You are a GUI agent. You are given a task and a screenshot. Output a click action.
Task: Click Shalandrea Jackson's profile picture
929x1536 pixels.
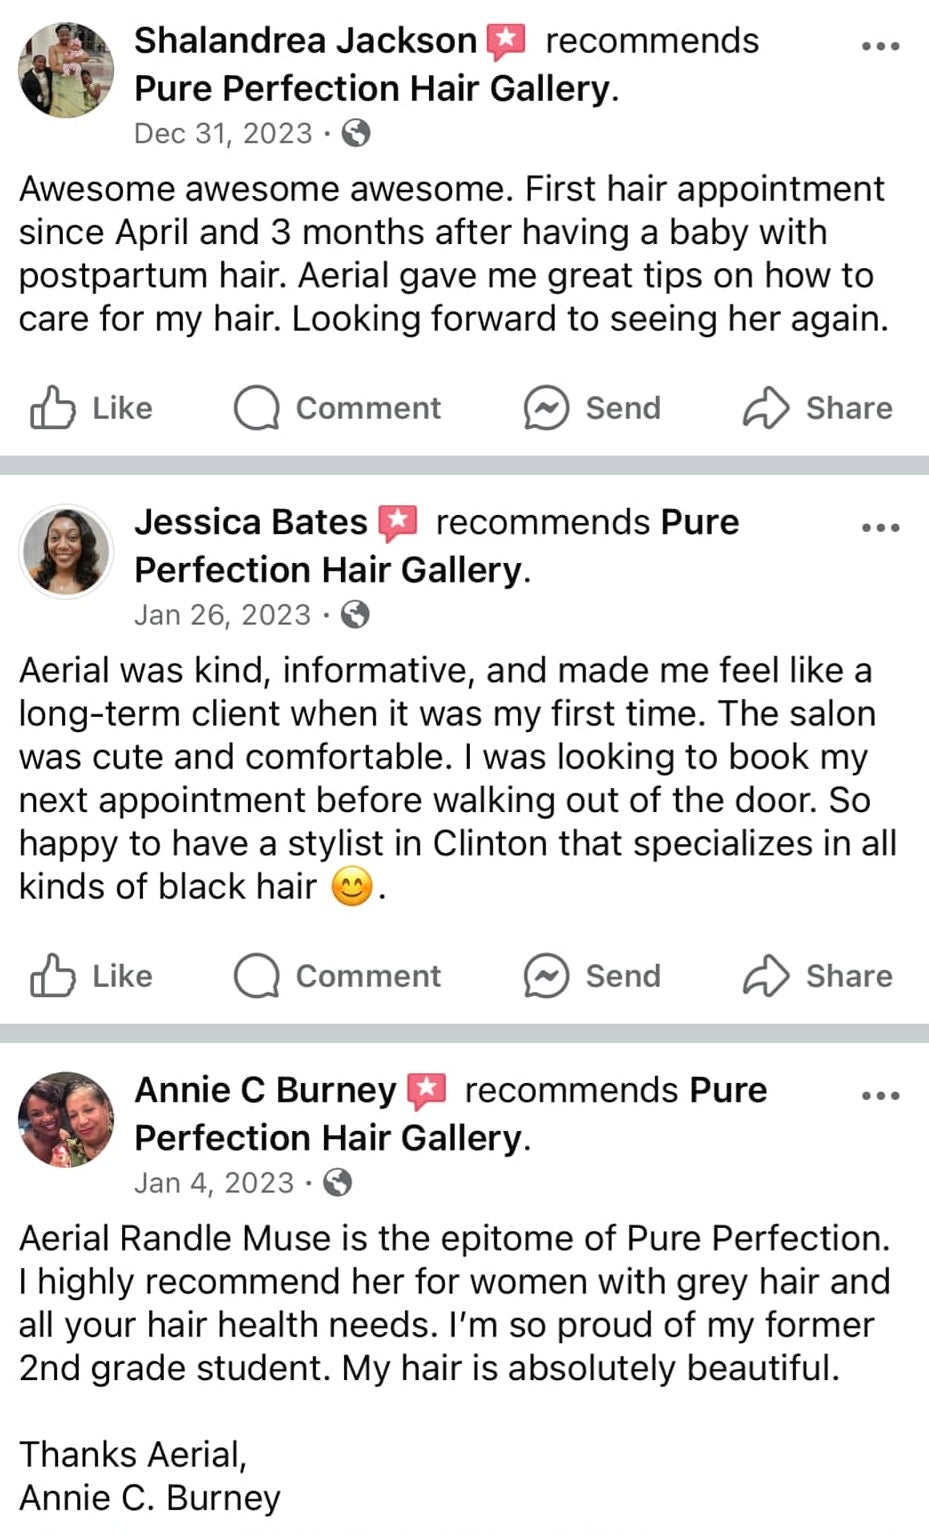click(x=66, y=70)
